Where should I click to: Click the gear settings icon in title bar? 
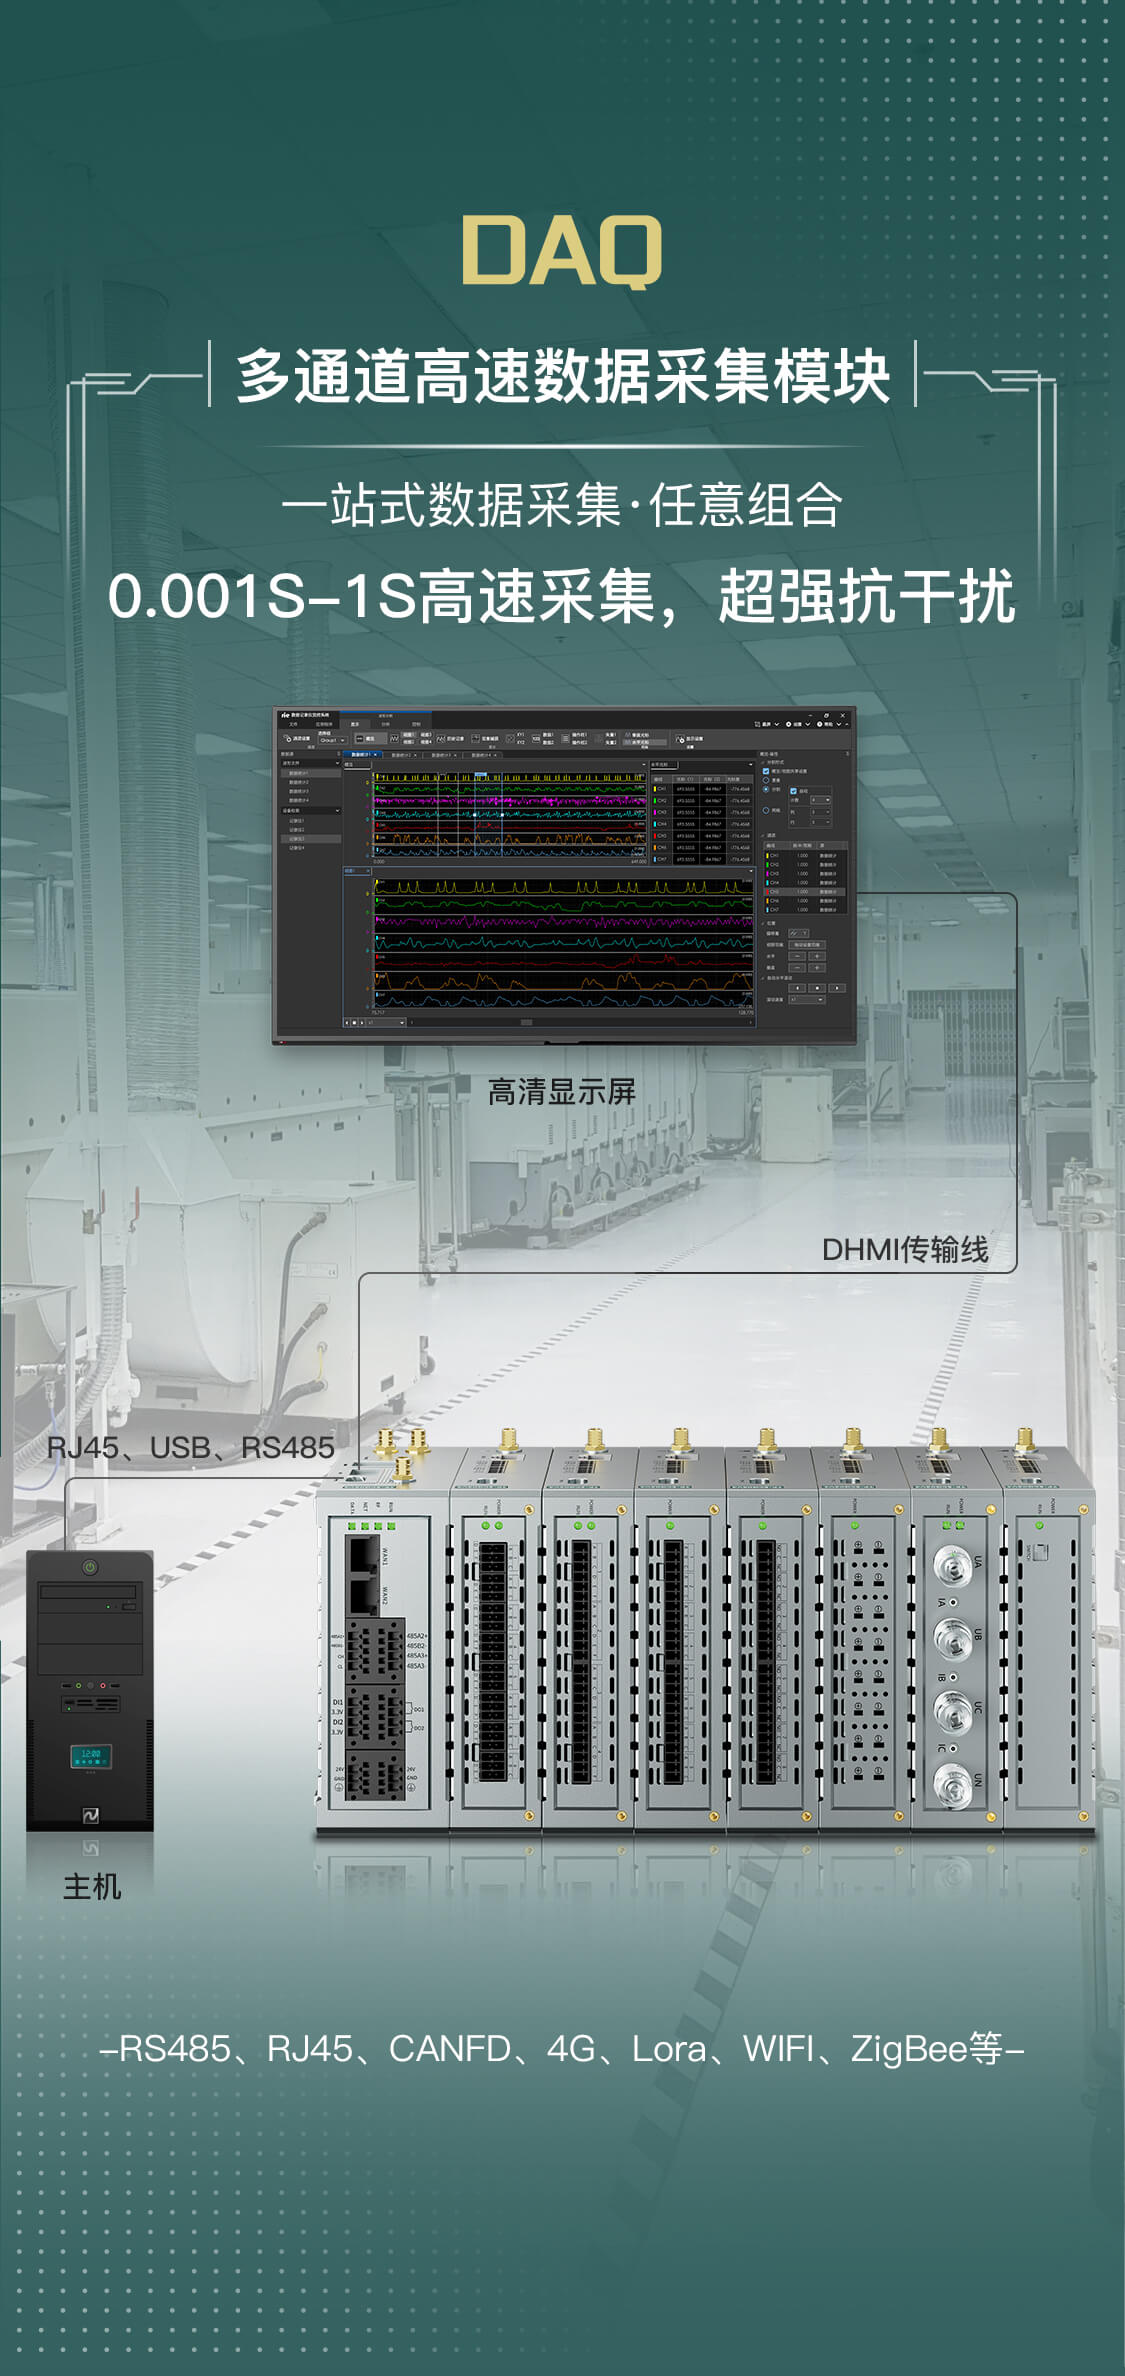pos(789,724)
